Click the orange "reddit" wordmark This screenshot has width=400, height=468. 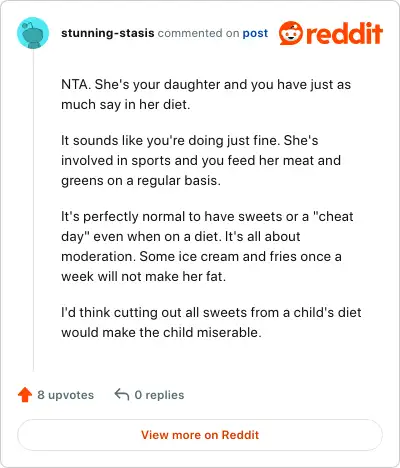coord(344,33)
